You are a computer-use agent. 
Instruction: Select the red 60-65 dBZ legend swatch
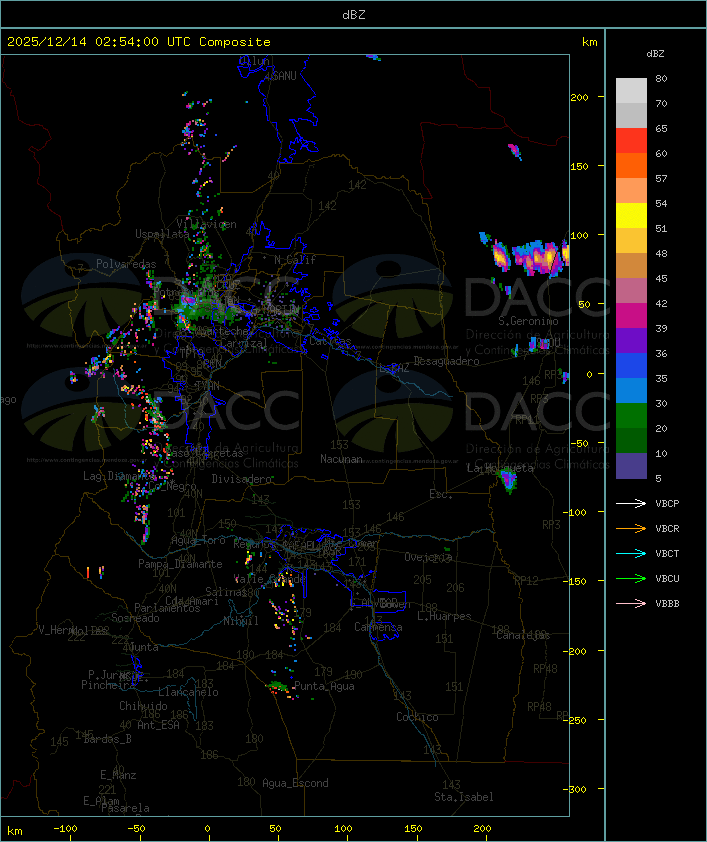[x=631, y=141]
